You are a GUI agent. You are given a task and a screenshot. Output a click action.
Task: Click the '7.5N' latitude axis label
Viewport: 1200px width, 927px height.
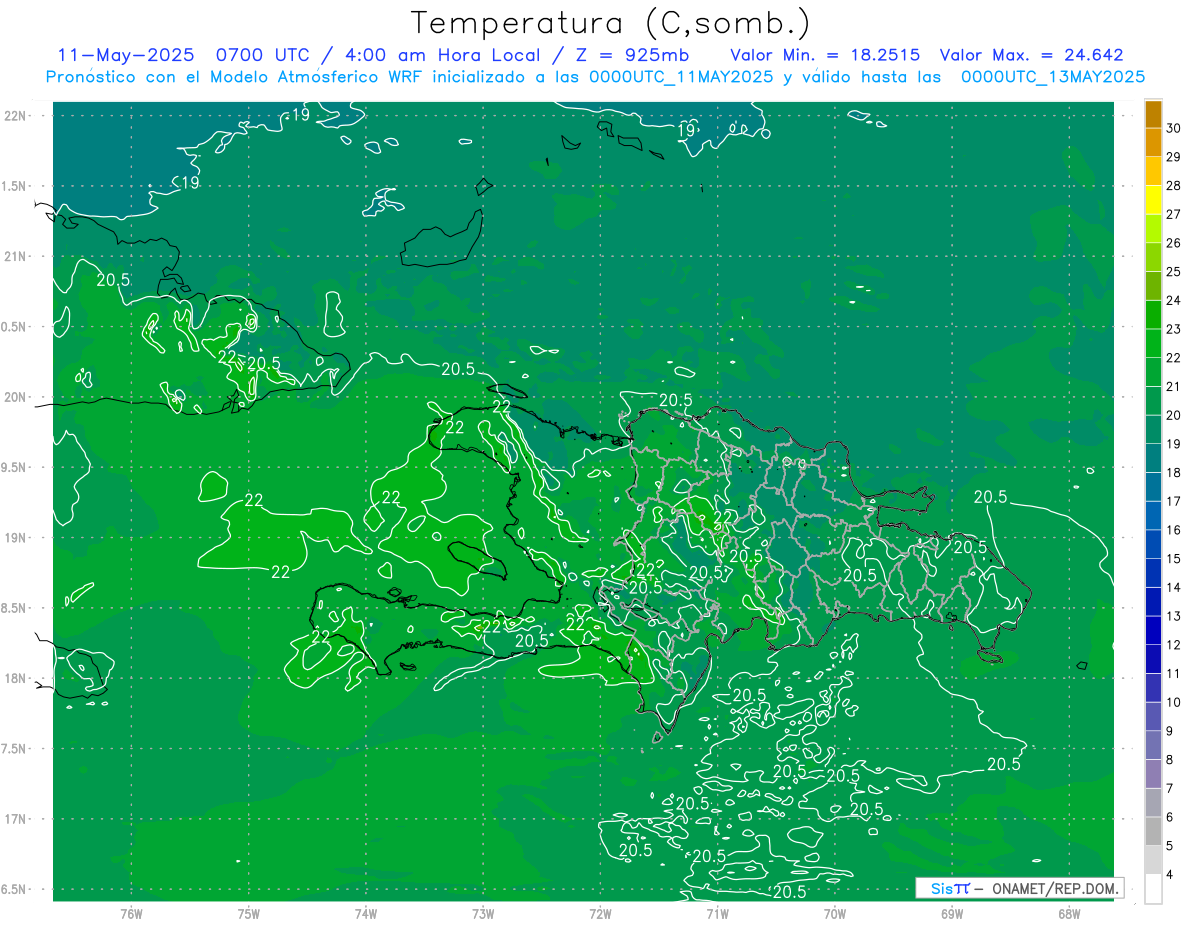click(x=14, y=750)
